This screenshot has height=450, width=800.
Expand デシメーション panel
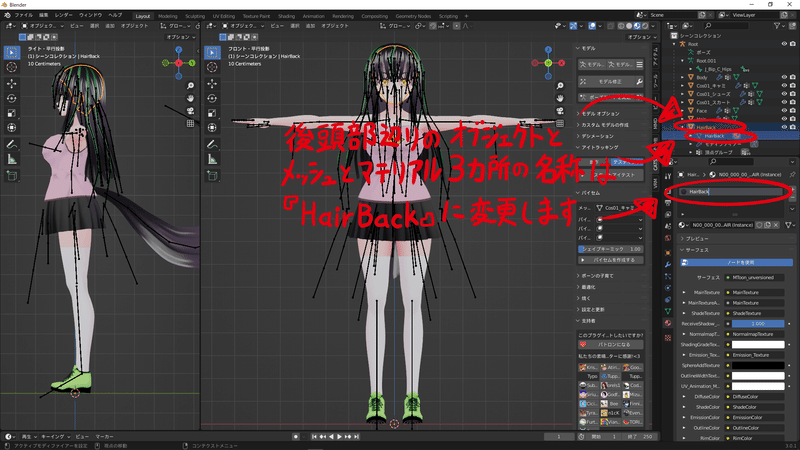point(595,136)
